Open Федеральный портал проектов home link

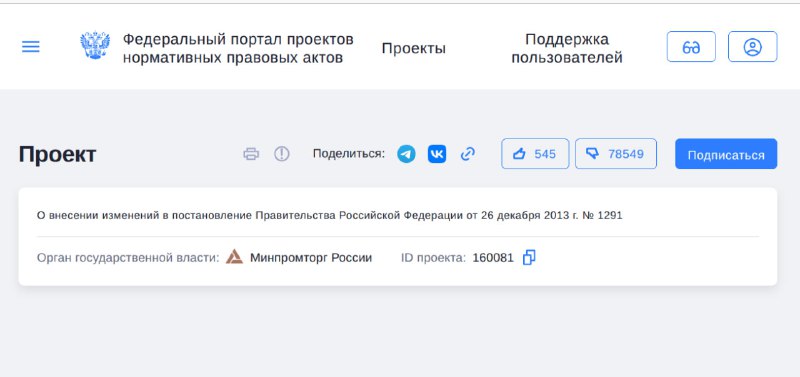[x=238, y=48]
